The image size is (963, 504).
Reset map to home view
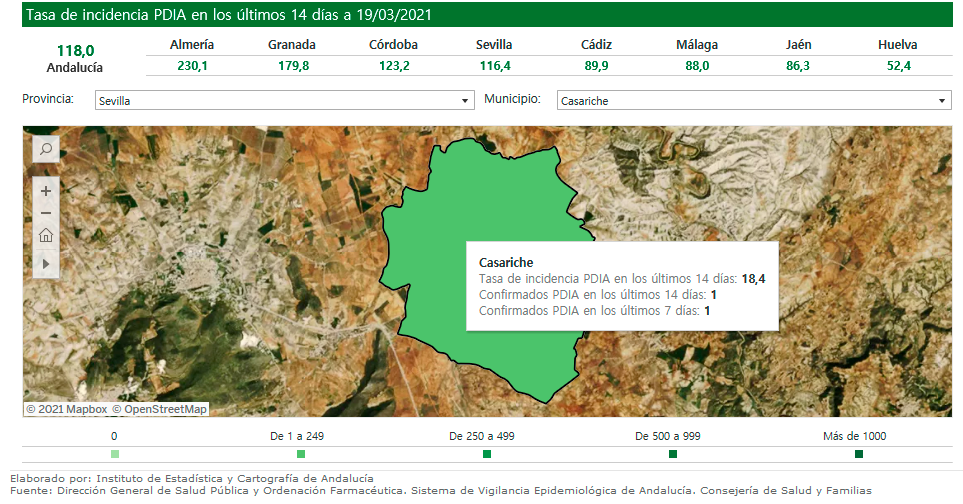pos(46,237)
